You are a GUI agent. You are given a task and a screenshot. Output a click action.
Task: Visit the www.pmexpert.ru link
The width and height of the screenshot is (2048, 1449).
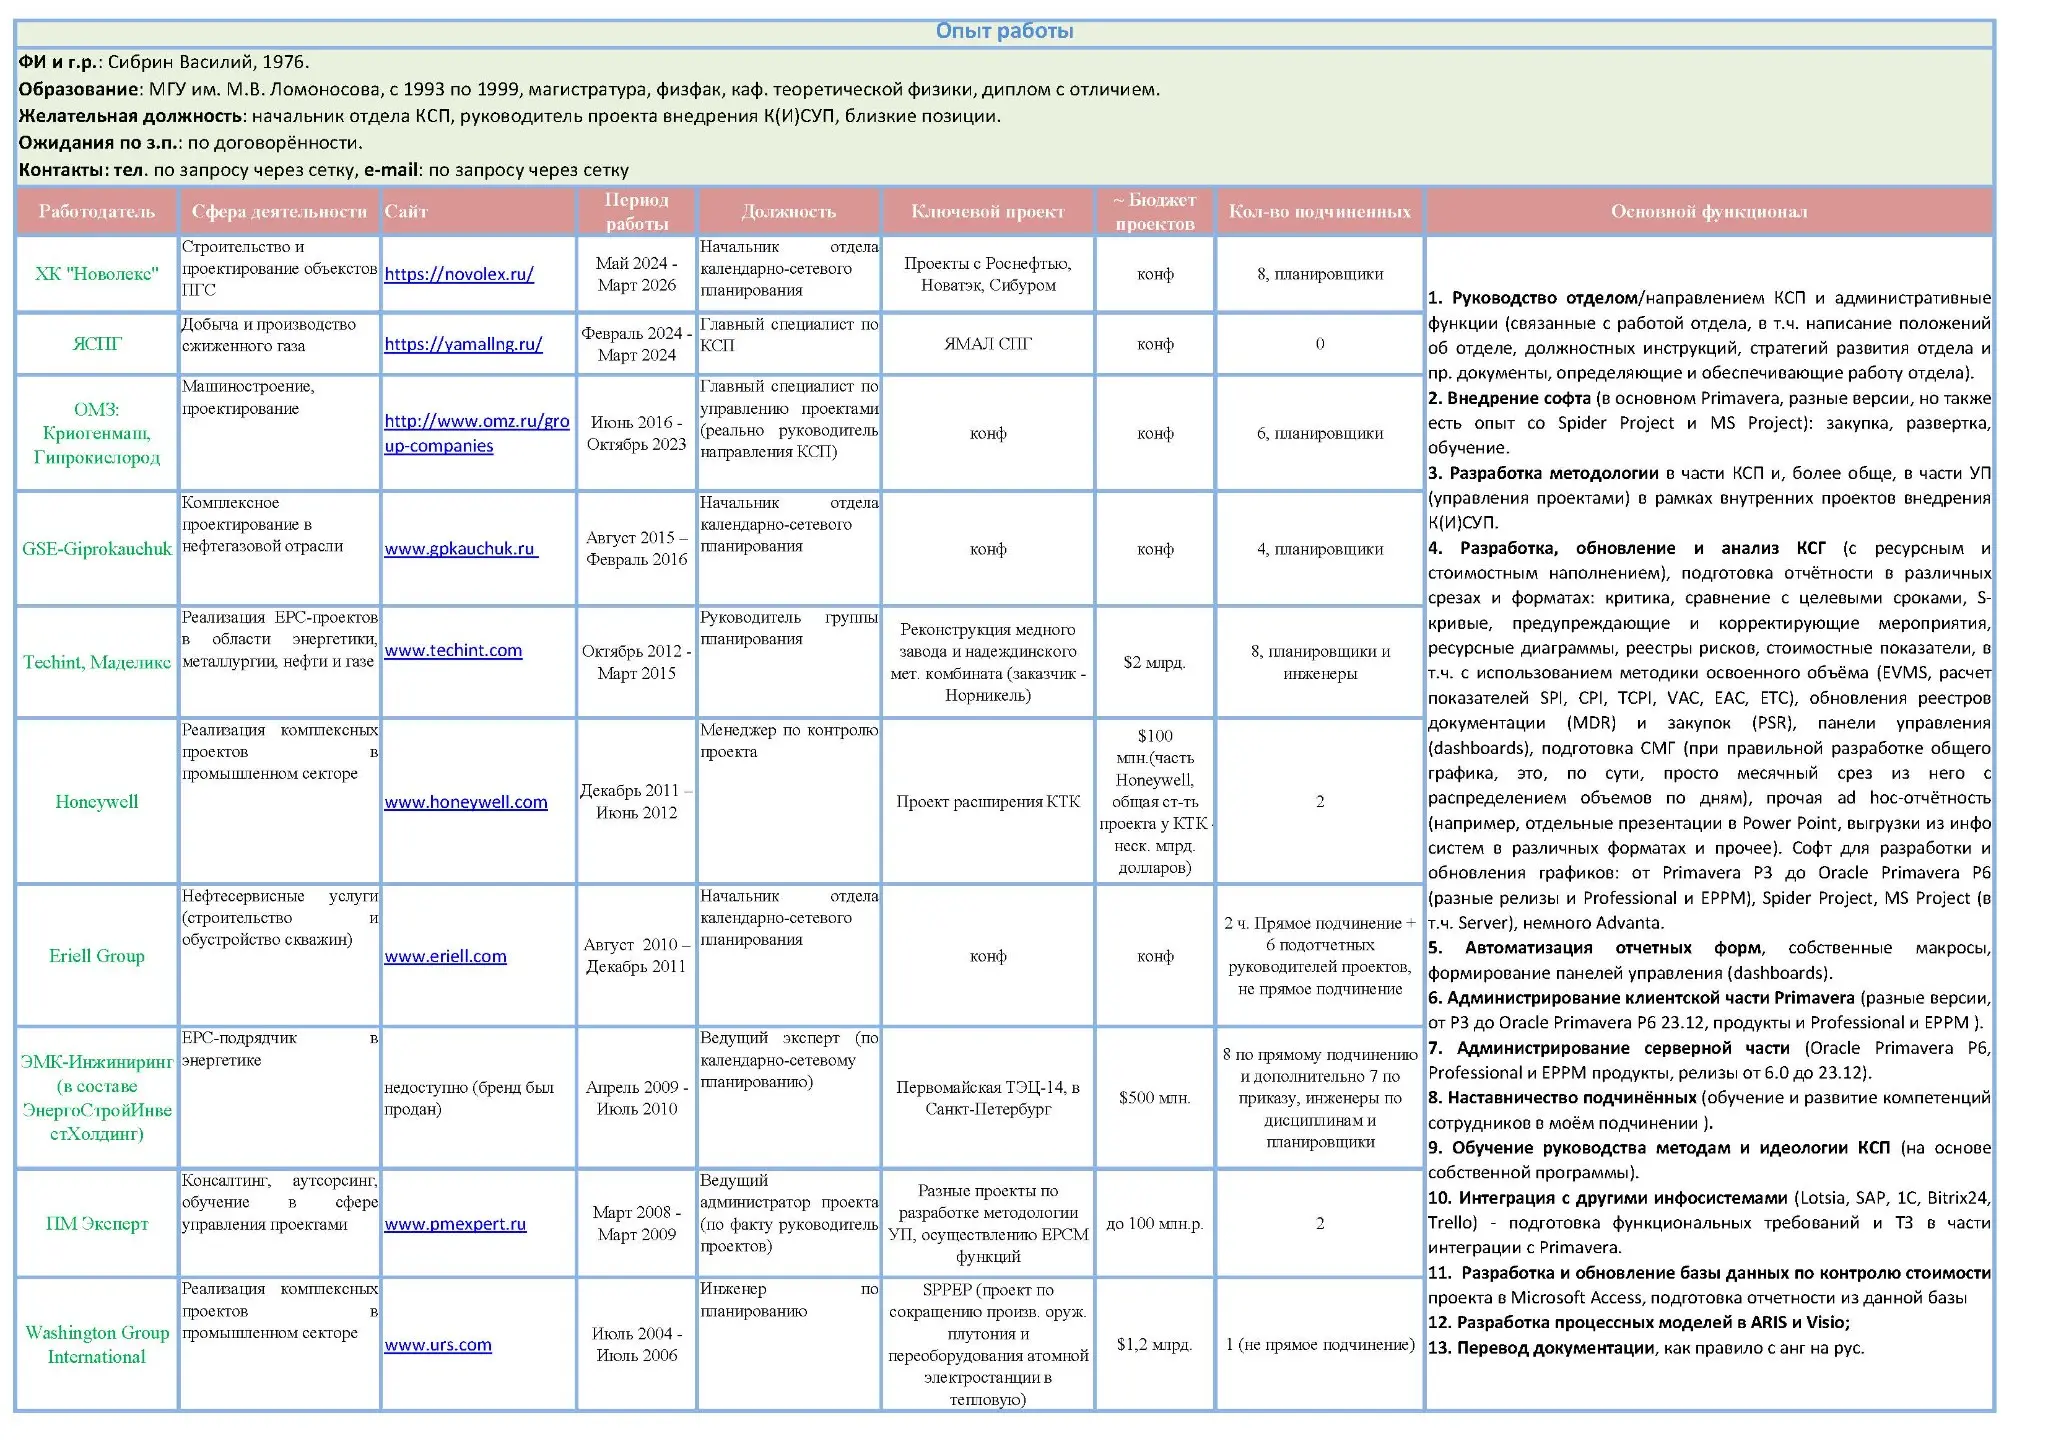[455, 1224]
